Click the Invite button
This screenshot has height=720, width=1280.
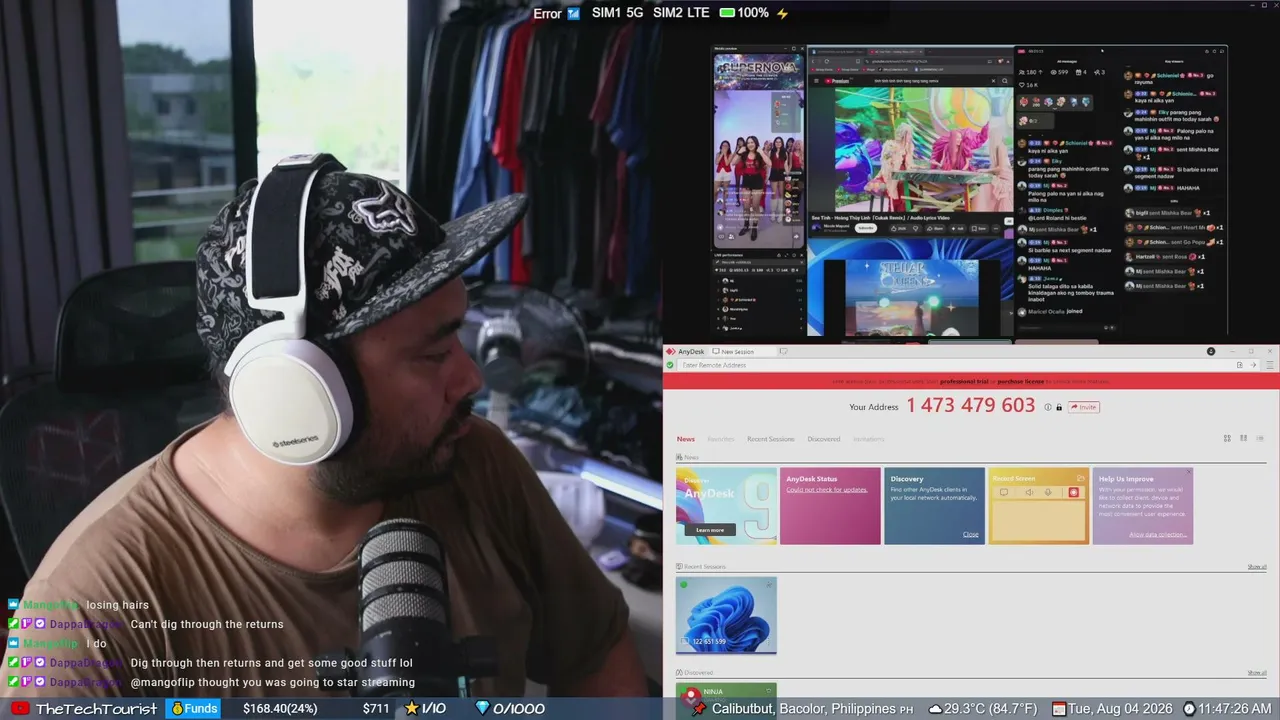tap(1084, 407)
